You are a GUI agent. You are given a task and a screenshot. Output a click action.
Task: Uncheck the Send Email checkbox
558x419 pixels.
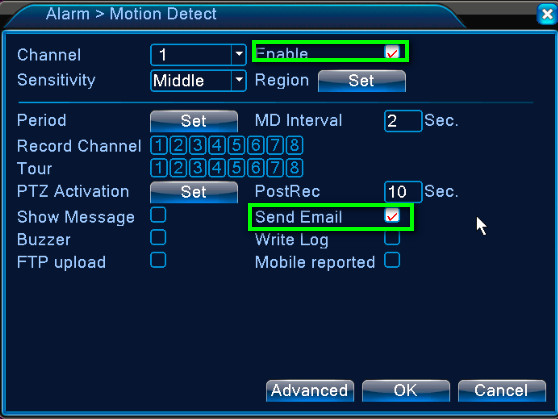pyautogui.click(x=392, y=215)
